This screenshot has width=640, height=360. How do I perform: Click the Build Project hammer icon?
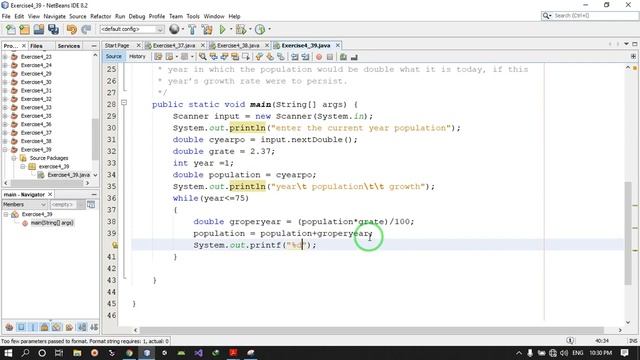pyautogui.click(x=192, y=29)
